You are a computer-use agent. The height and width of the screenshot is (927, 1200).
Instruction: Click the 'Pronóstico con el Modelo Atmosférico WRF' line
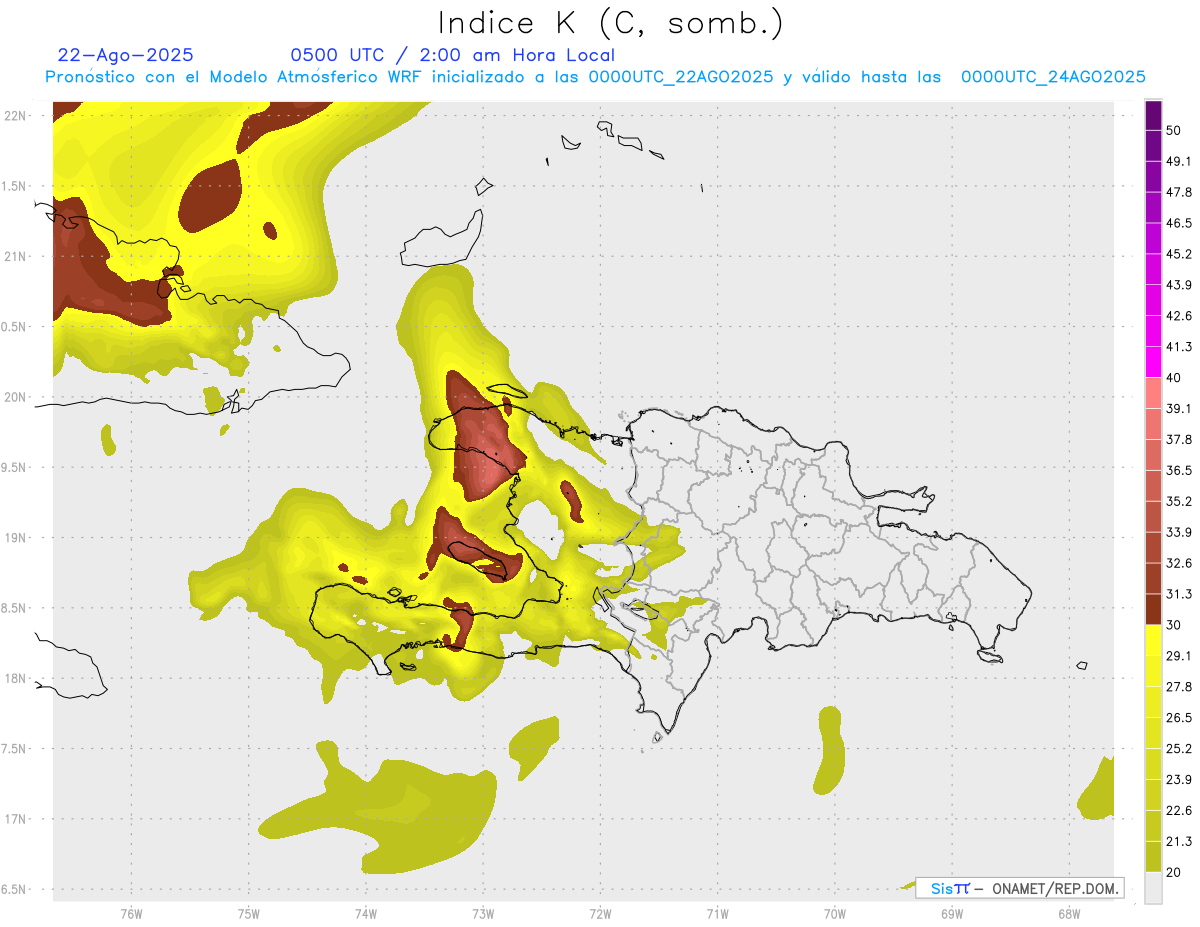pos(594,76)
